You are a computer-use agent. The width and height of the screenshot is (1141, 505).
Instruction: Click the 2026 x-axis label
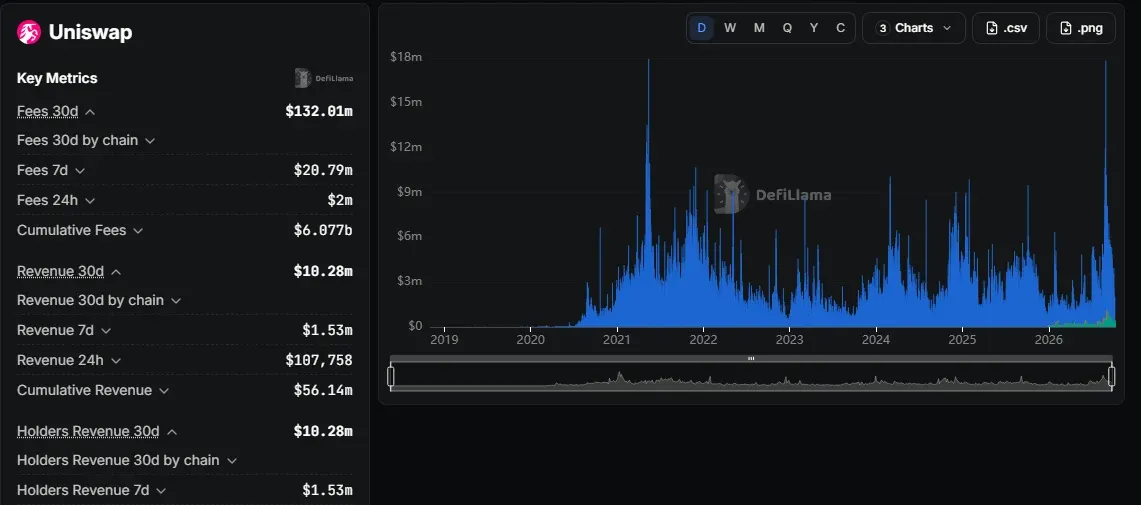pyautogui.click(x=1049, y=340)
